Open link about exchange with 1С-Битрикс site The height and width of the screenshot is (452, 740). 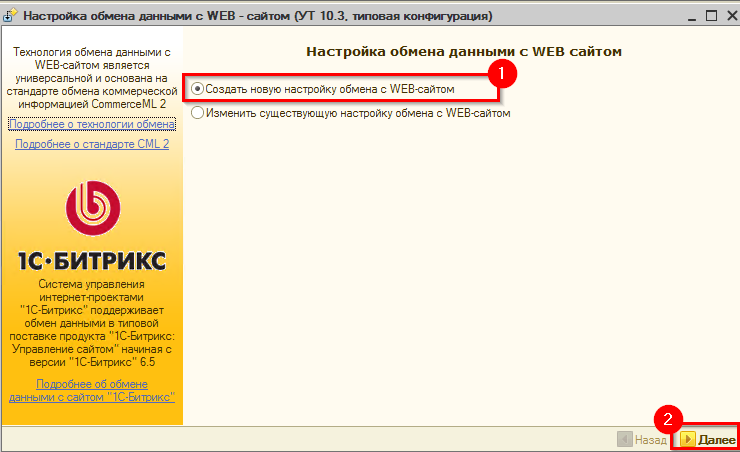tap(92, 390)
